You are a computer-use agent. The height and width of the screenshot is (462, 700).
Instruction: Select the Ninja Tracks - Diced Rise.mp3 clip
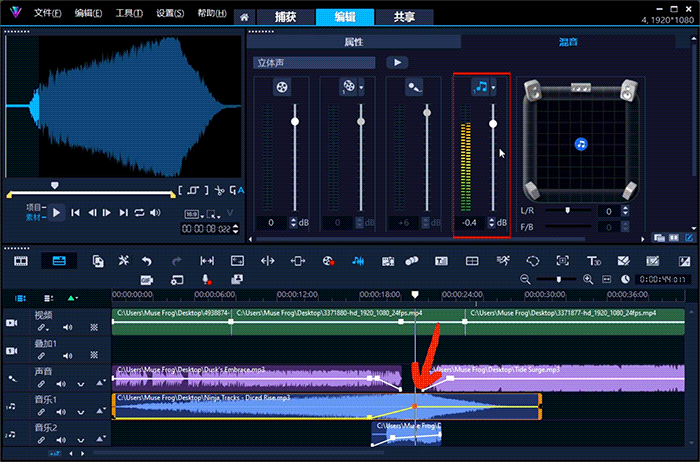tap(250, 406)
